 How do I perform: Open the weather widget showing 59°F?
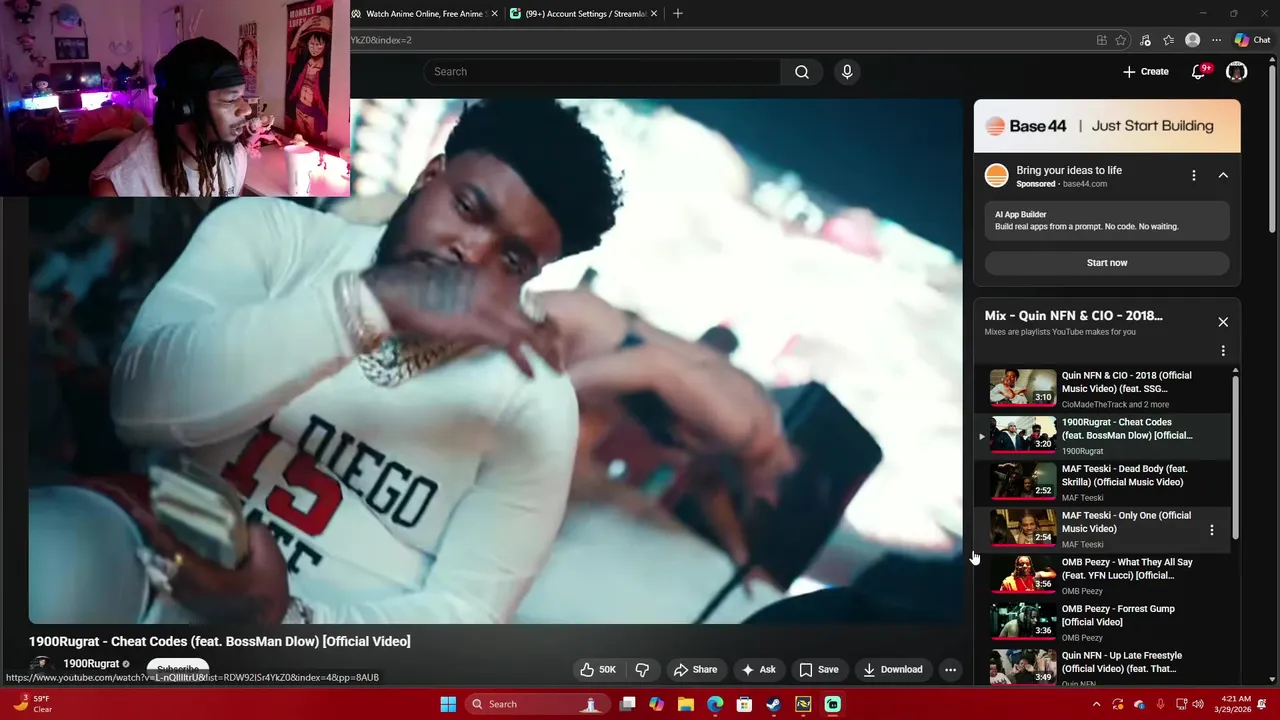coord(32,704)
